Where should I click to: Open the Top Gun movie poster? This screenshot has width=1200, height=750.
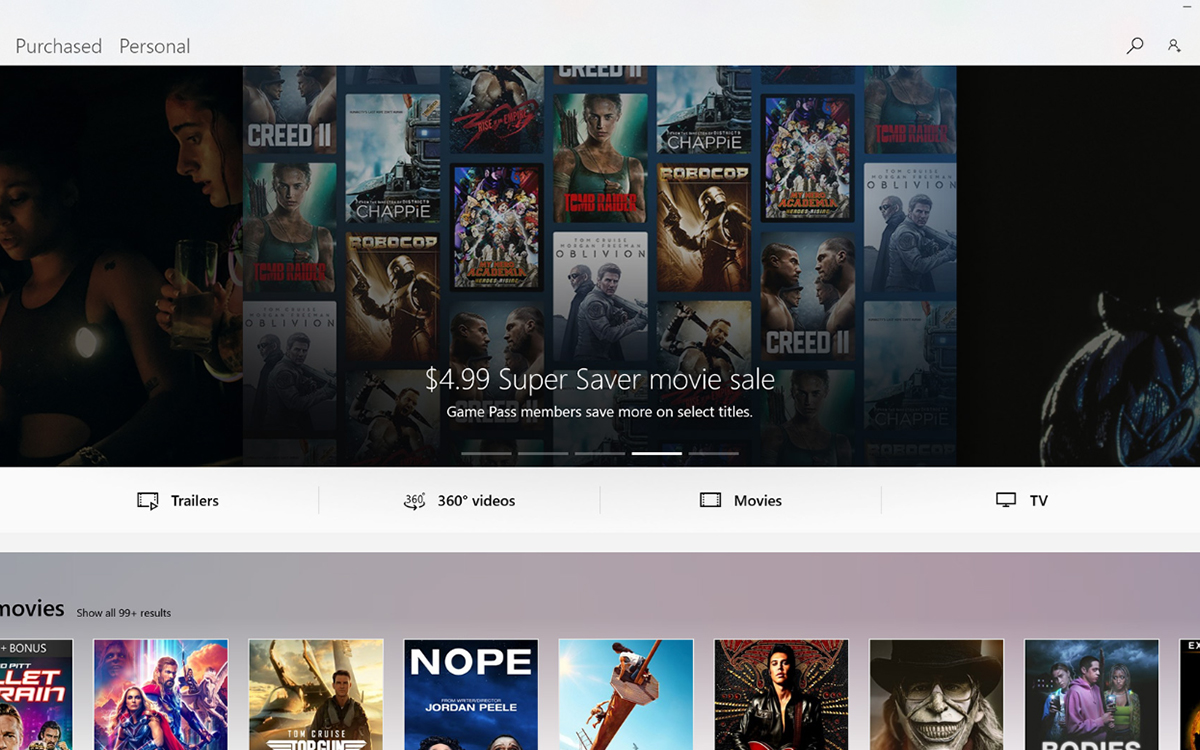pos(316,695)
